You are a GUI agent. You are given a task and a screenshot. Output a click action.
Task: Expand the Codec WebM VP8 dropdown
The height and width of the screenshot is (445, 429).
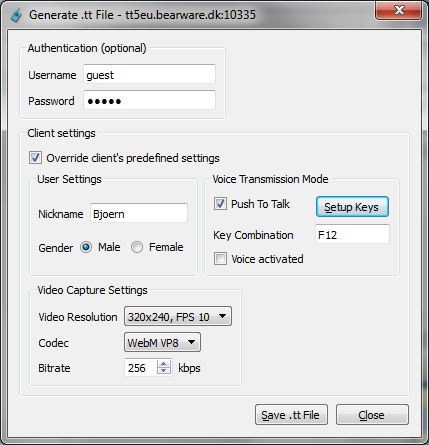click(x=162, y=342)
